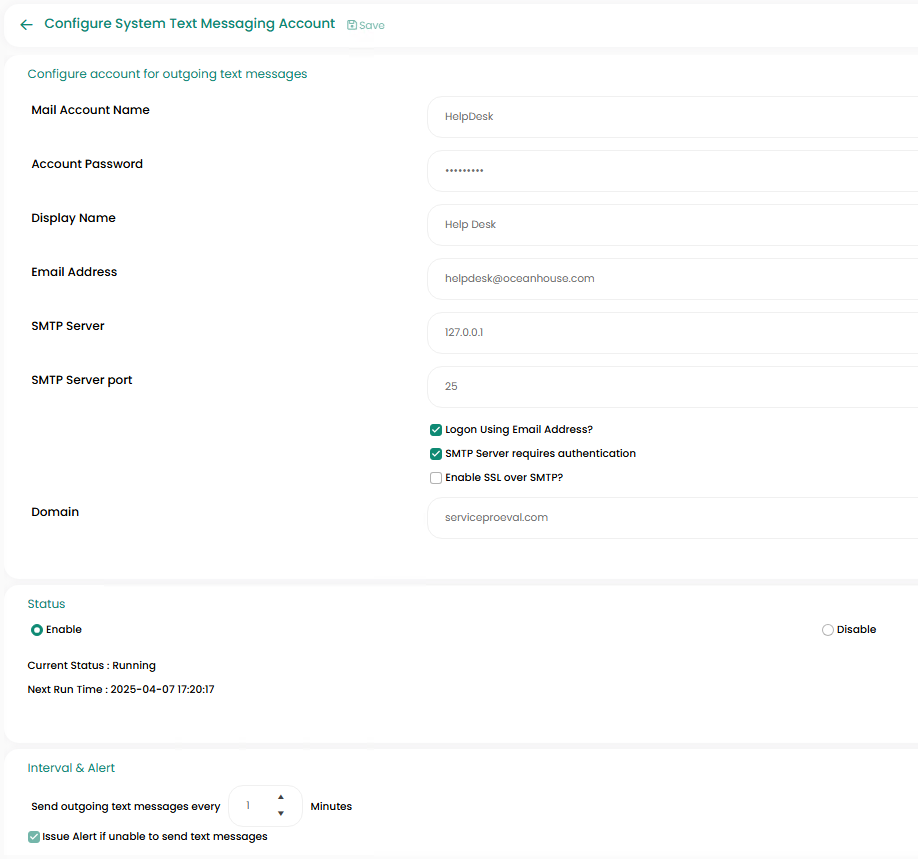Click the Display Name input field

click(x=672, y=225)
